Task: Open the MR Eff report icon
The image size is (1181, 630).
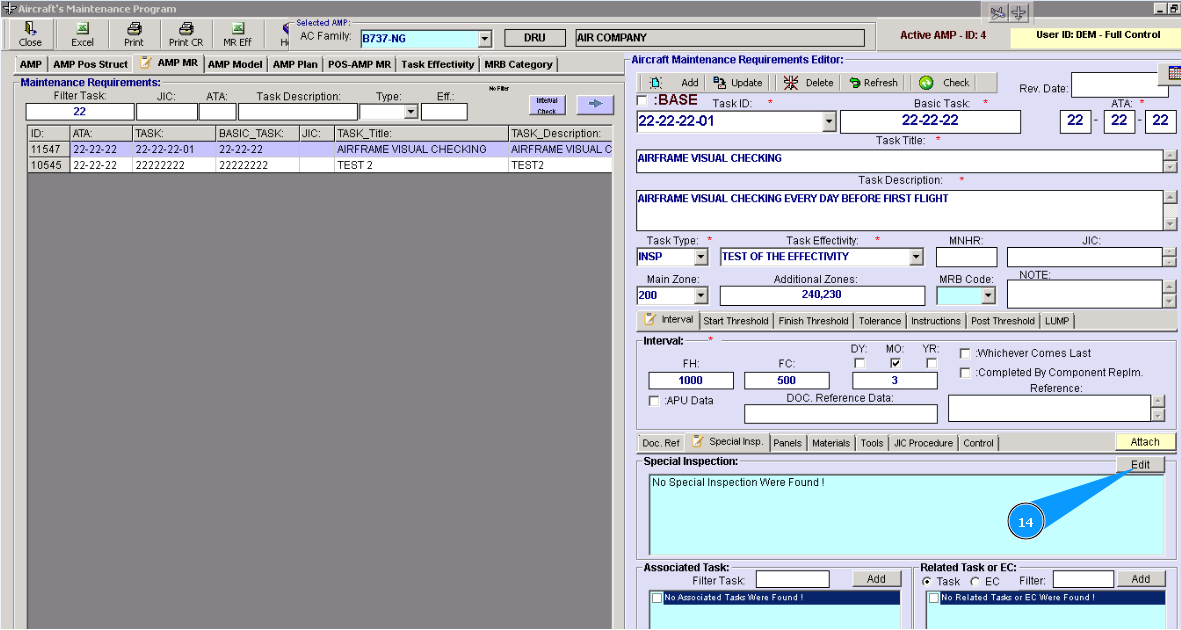Action: pyautogui.click(x=237, y=29)
